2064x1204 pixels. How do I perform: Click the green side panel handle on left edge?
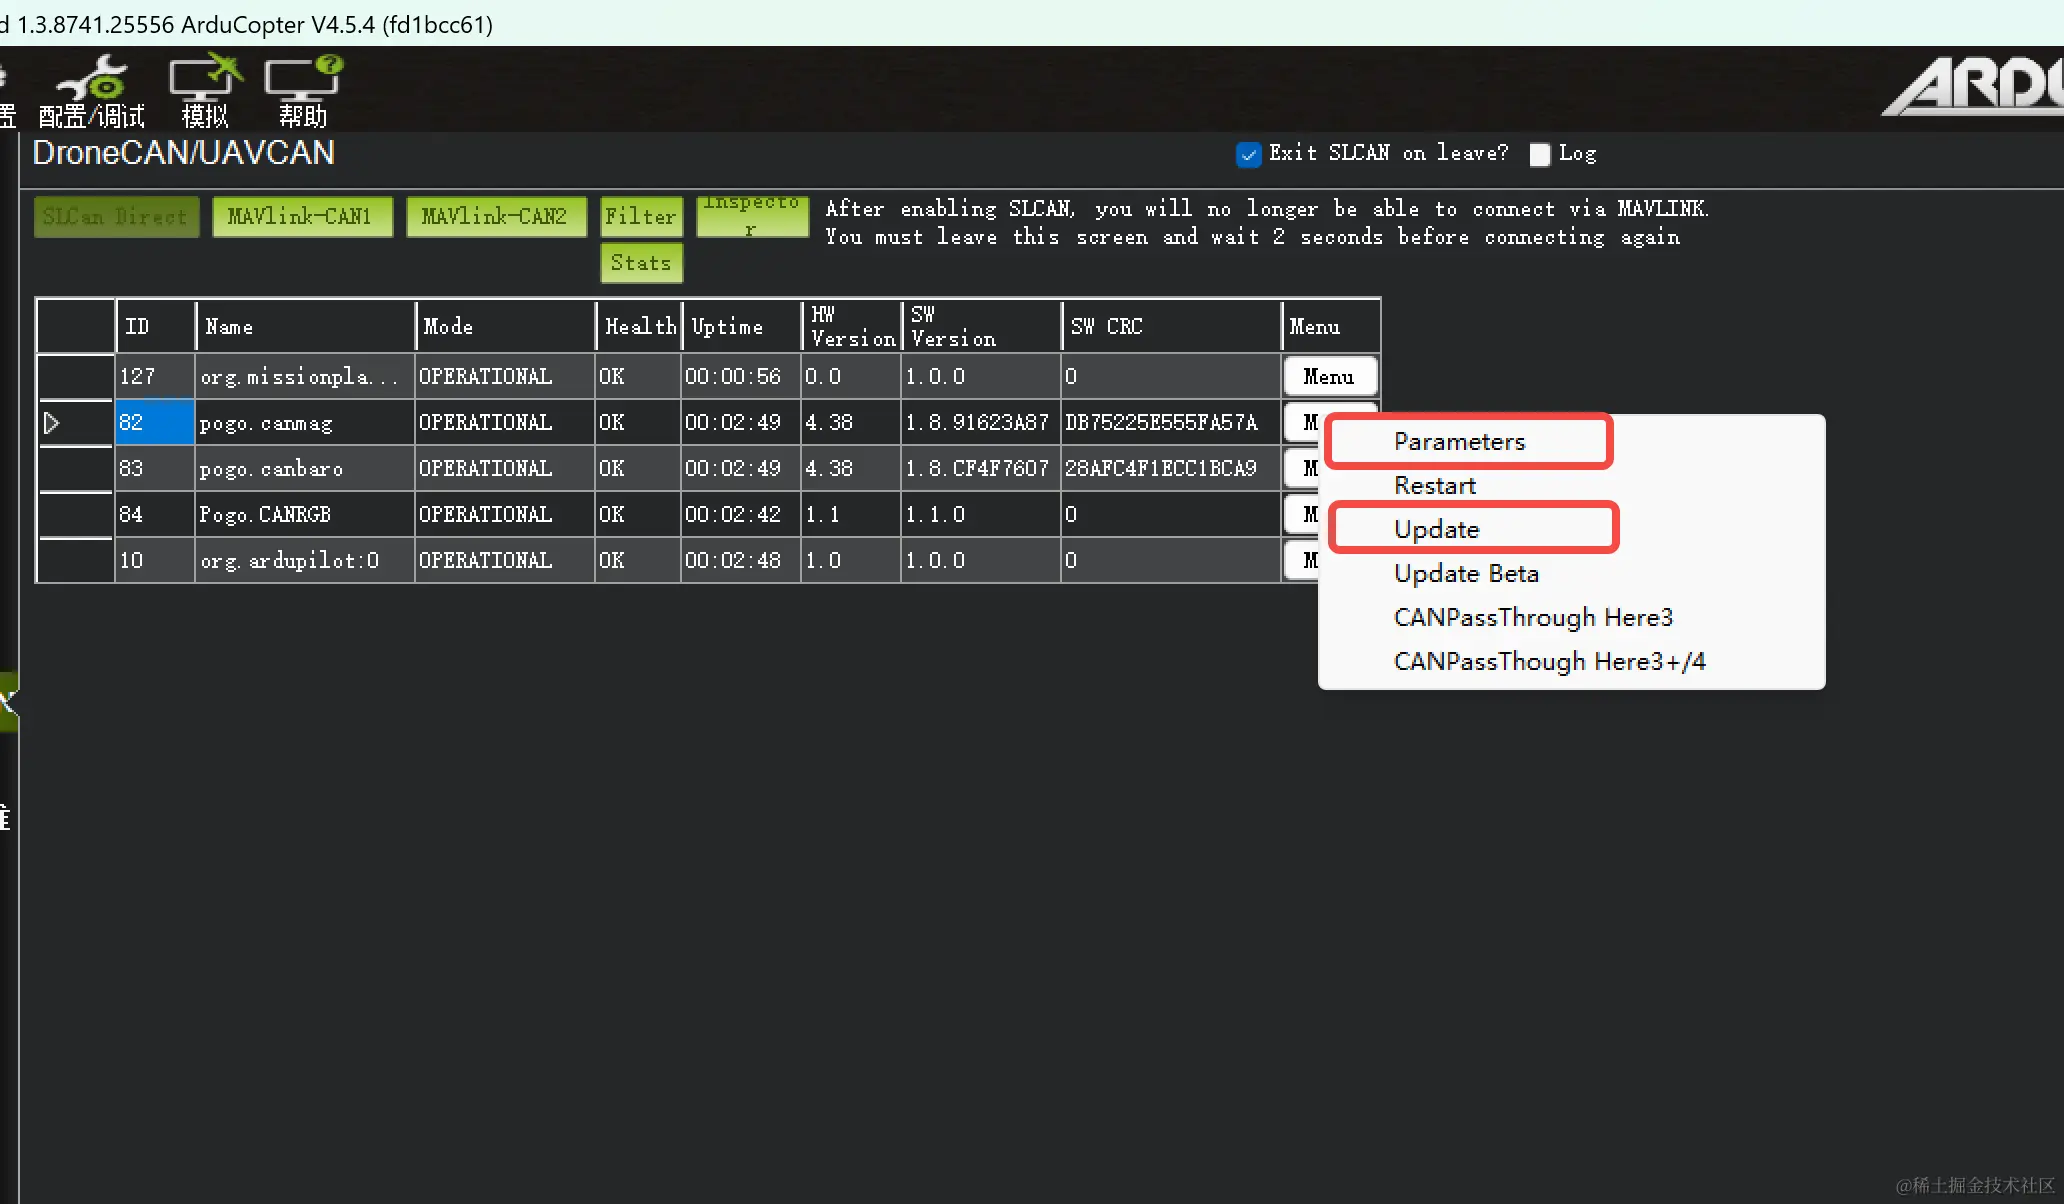coord(8,701)
